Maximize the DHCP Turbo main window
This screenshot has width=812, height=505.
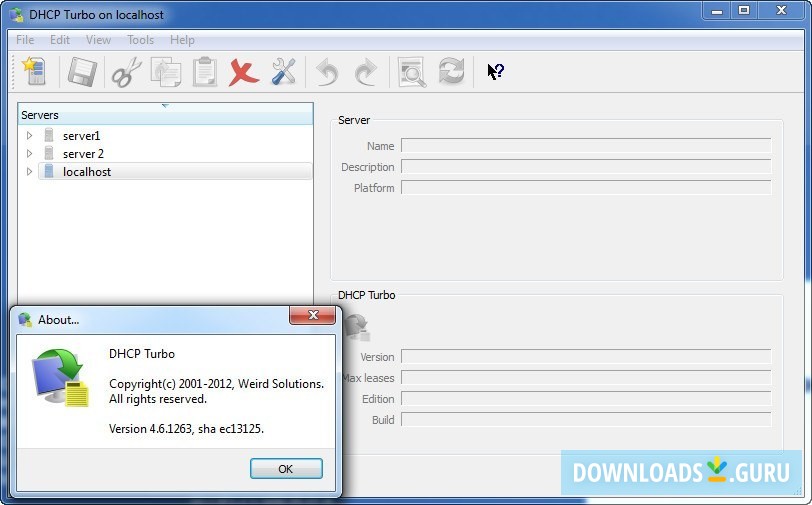click(744, 11)
